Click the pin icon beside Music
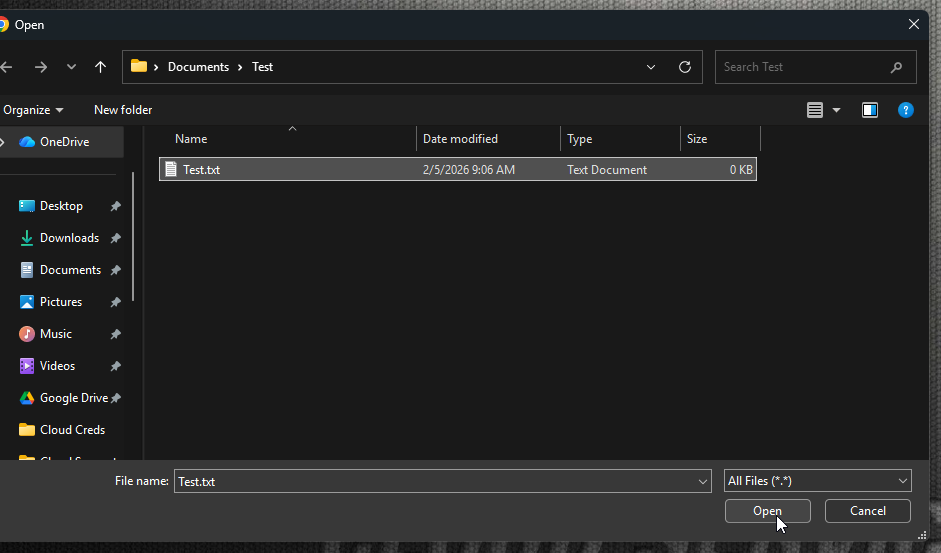The height and width of the screenshot is (553, 941). pos(116,334)
